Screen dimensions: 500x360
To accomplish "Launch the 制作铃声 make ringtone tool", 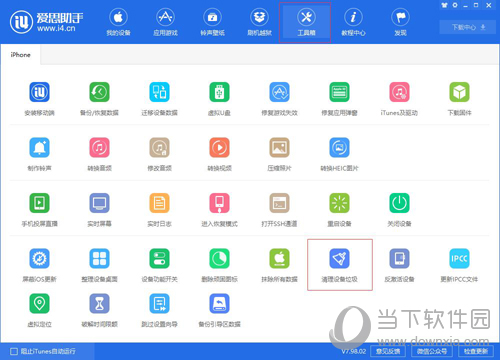I will pyautogui.click(x=39, y=154).
